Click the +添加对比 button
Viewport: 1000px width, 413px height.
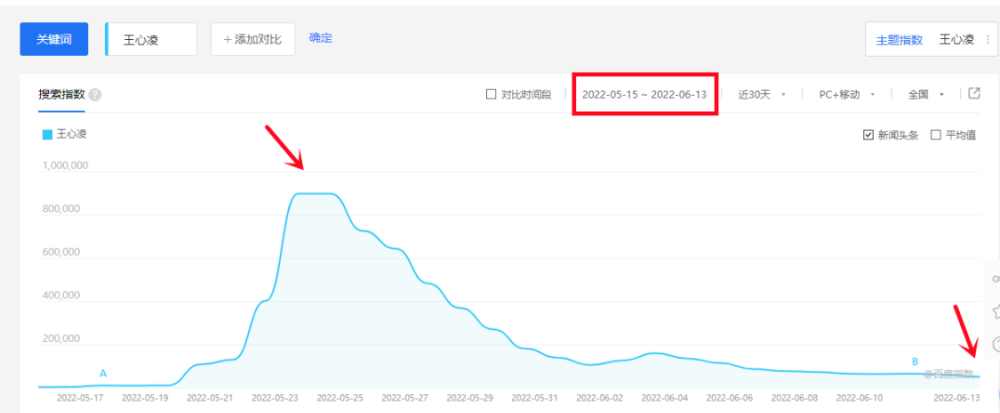click(x=253, y=39)
